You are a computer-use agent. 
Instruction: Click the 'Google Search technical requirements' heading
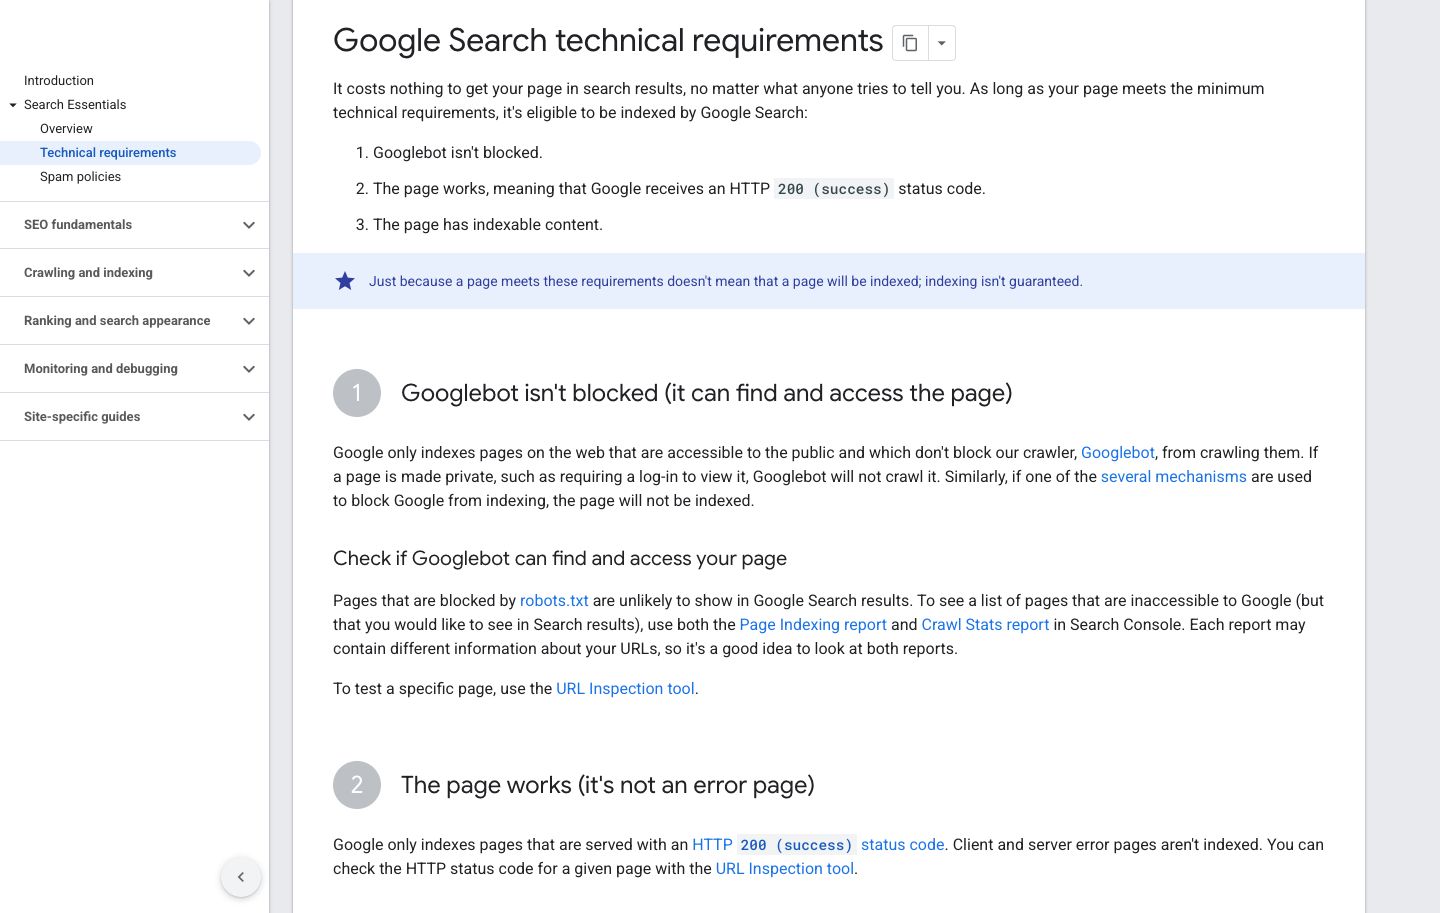[608, 41]
